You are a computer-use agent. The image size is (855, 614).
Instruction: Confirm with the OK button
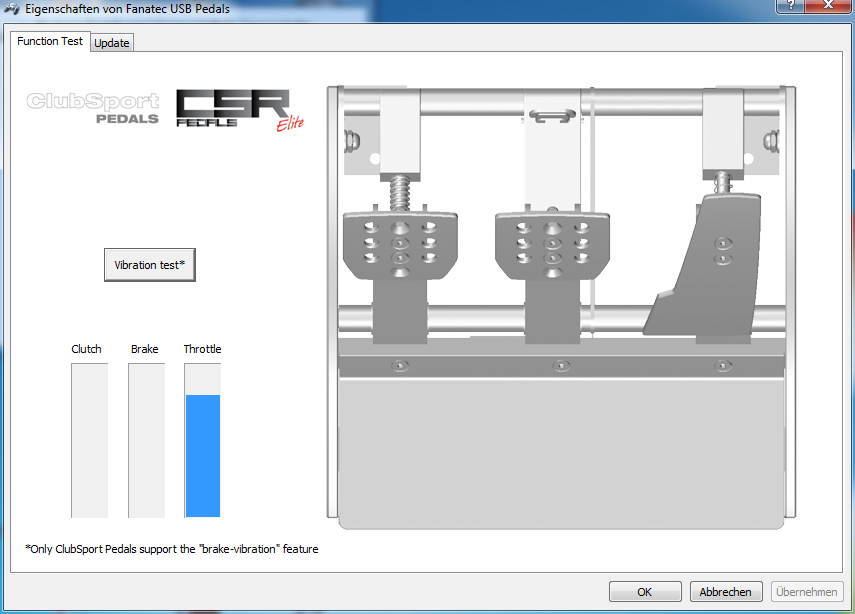(x=645, y=592)
